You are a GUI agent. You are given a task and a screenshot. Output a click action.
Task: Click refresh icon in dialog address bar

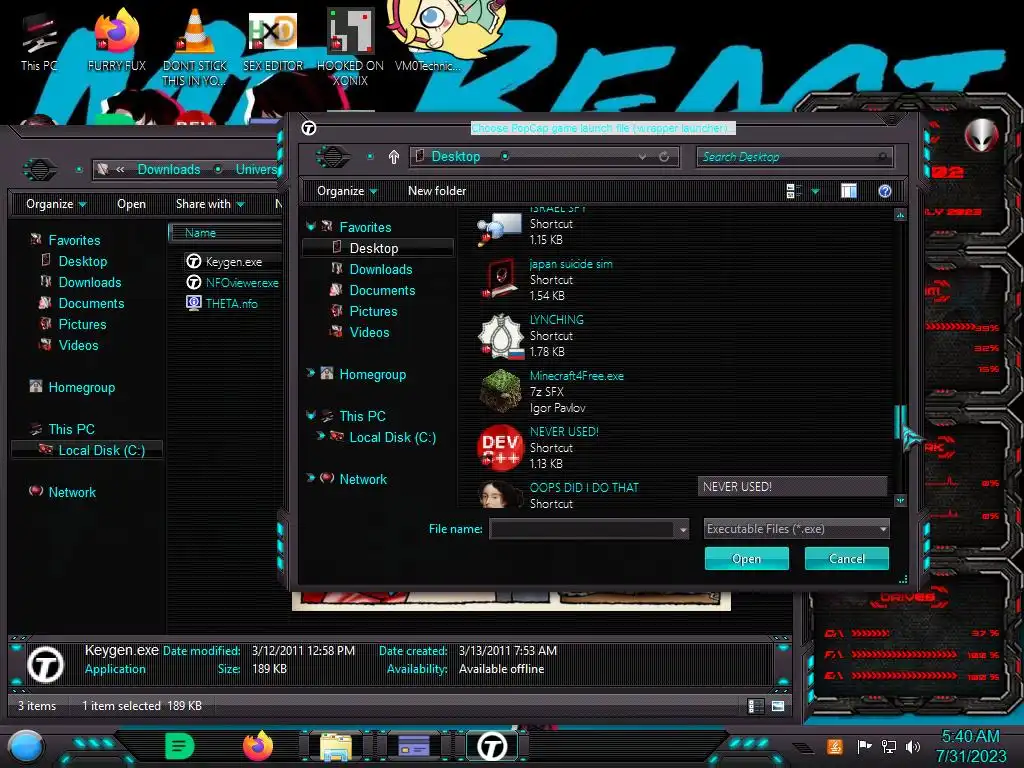point(664,157)
